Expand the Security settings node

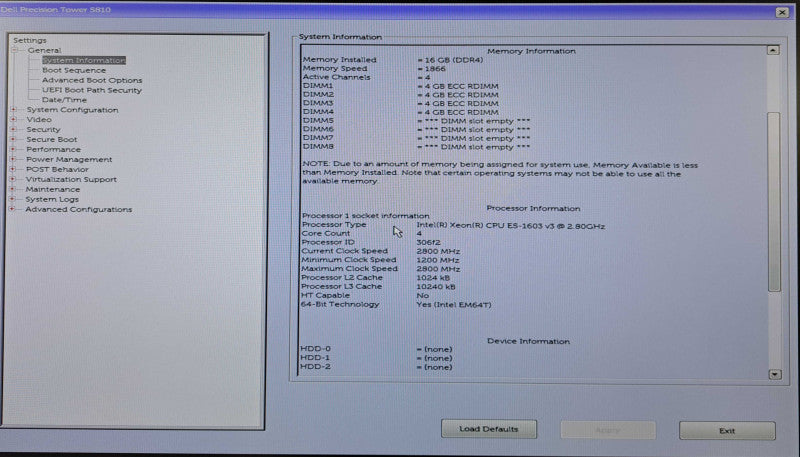[x=13, y=130]
